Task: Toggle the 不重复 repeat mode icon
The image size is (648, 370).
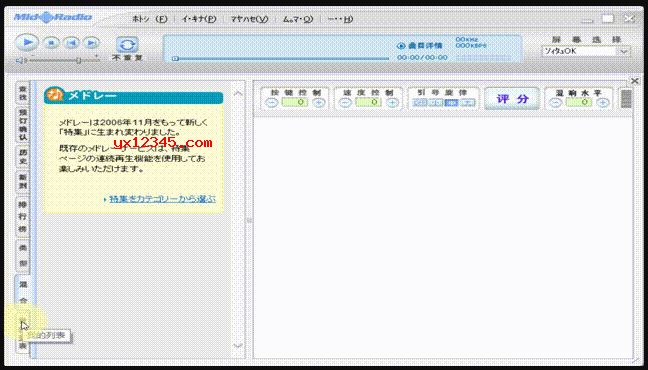Action: 127,45
